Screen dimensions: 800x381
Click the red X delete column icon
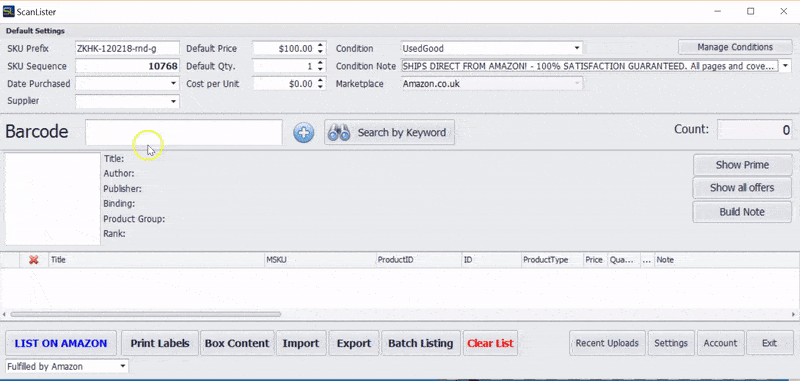point(34,260)
